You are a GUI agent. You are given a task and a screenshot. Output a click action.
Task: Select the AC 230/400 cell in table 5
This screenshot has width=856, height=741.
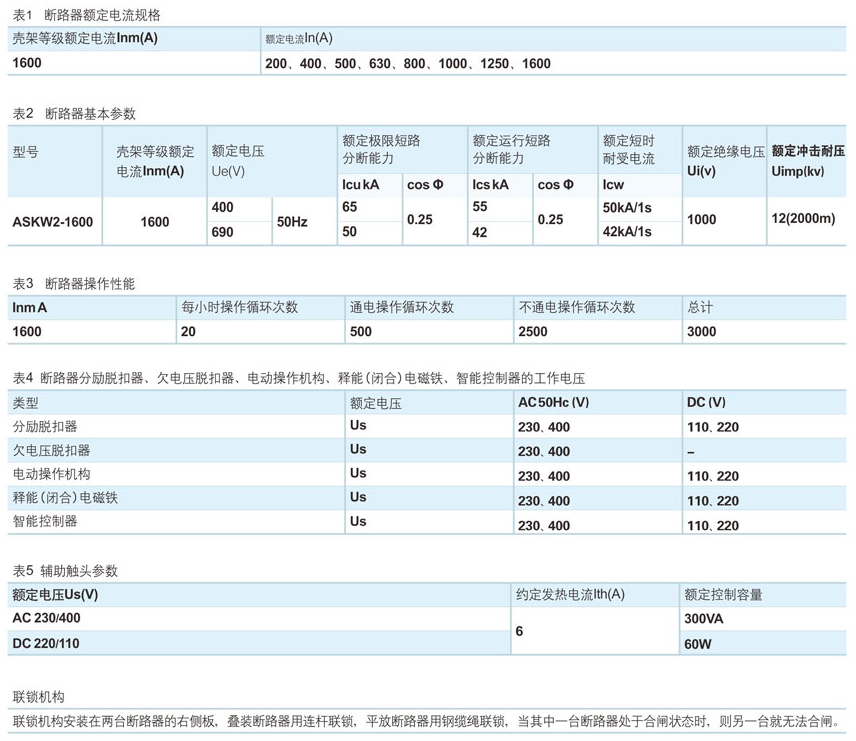point(47,619)
